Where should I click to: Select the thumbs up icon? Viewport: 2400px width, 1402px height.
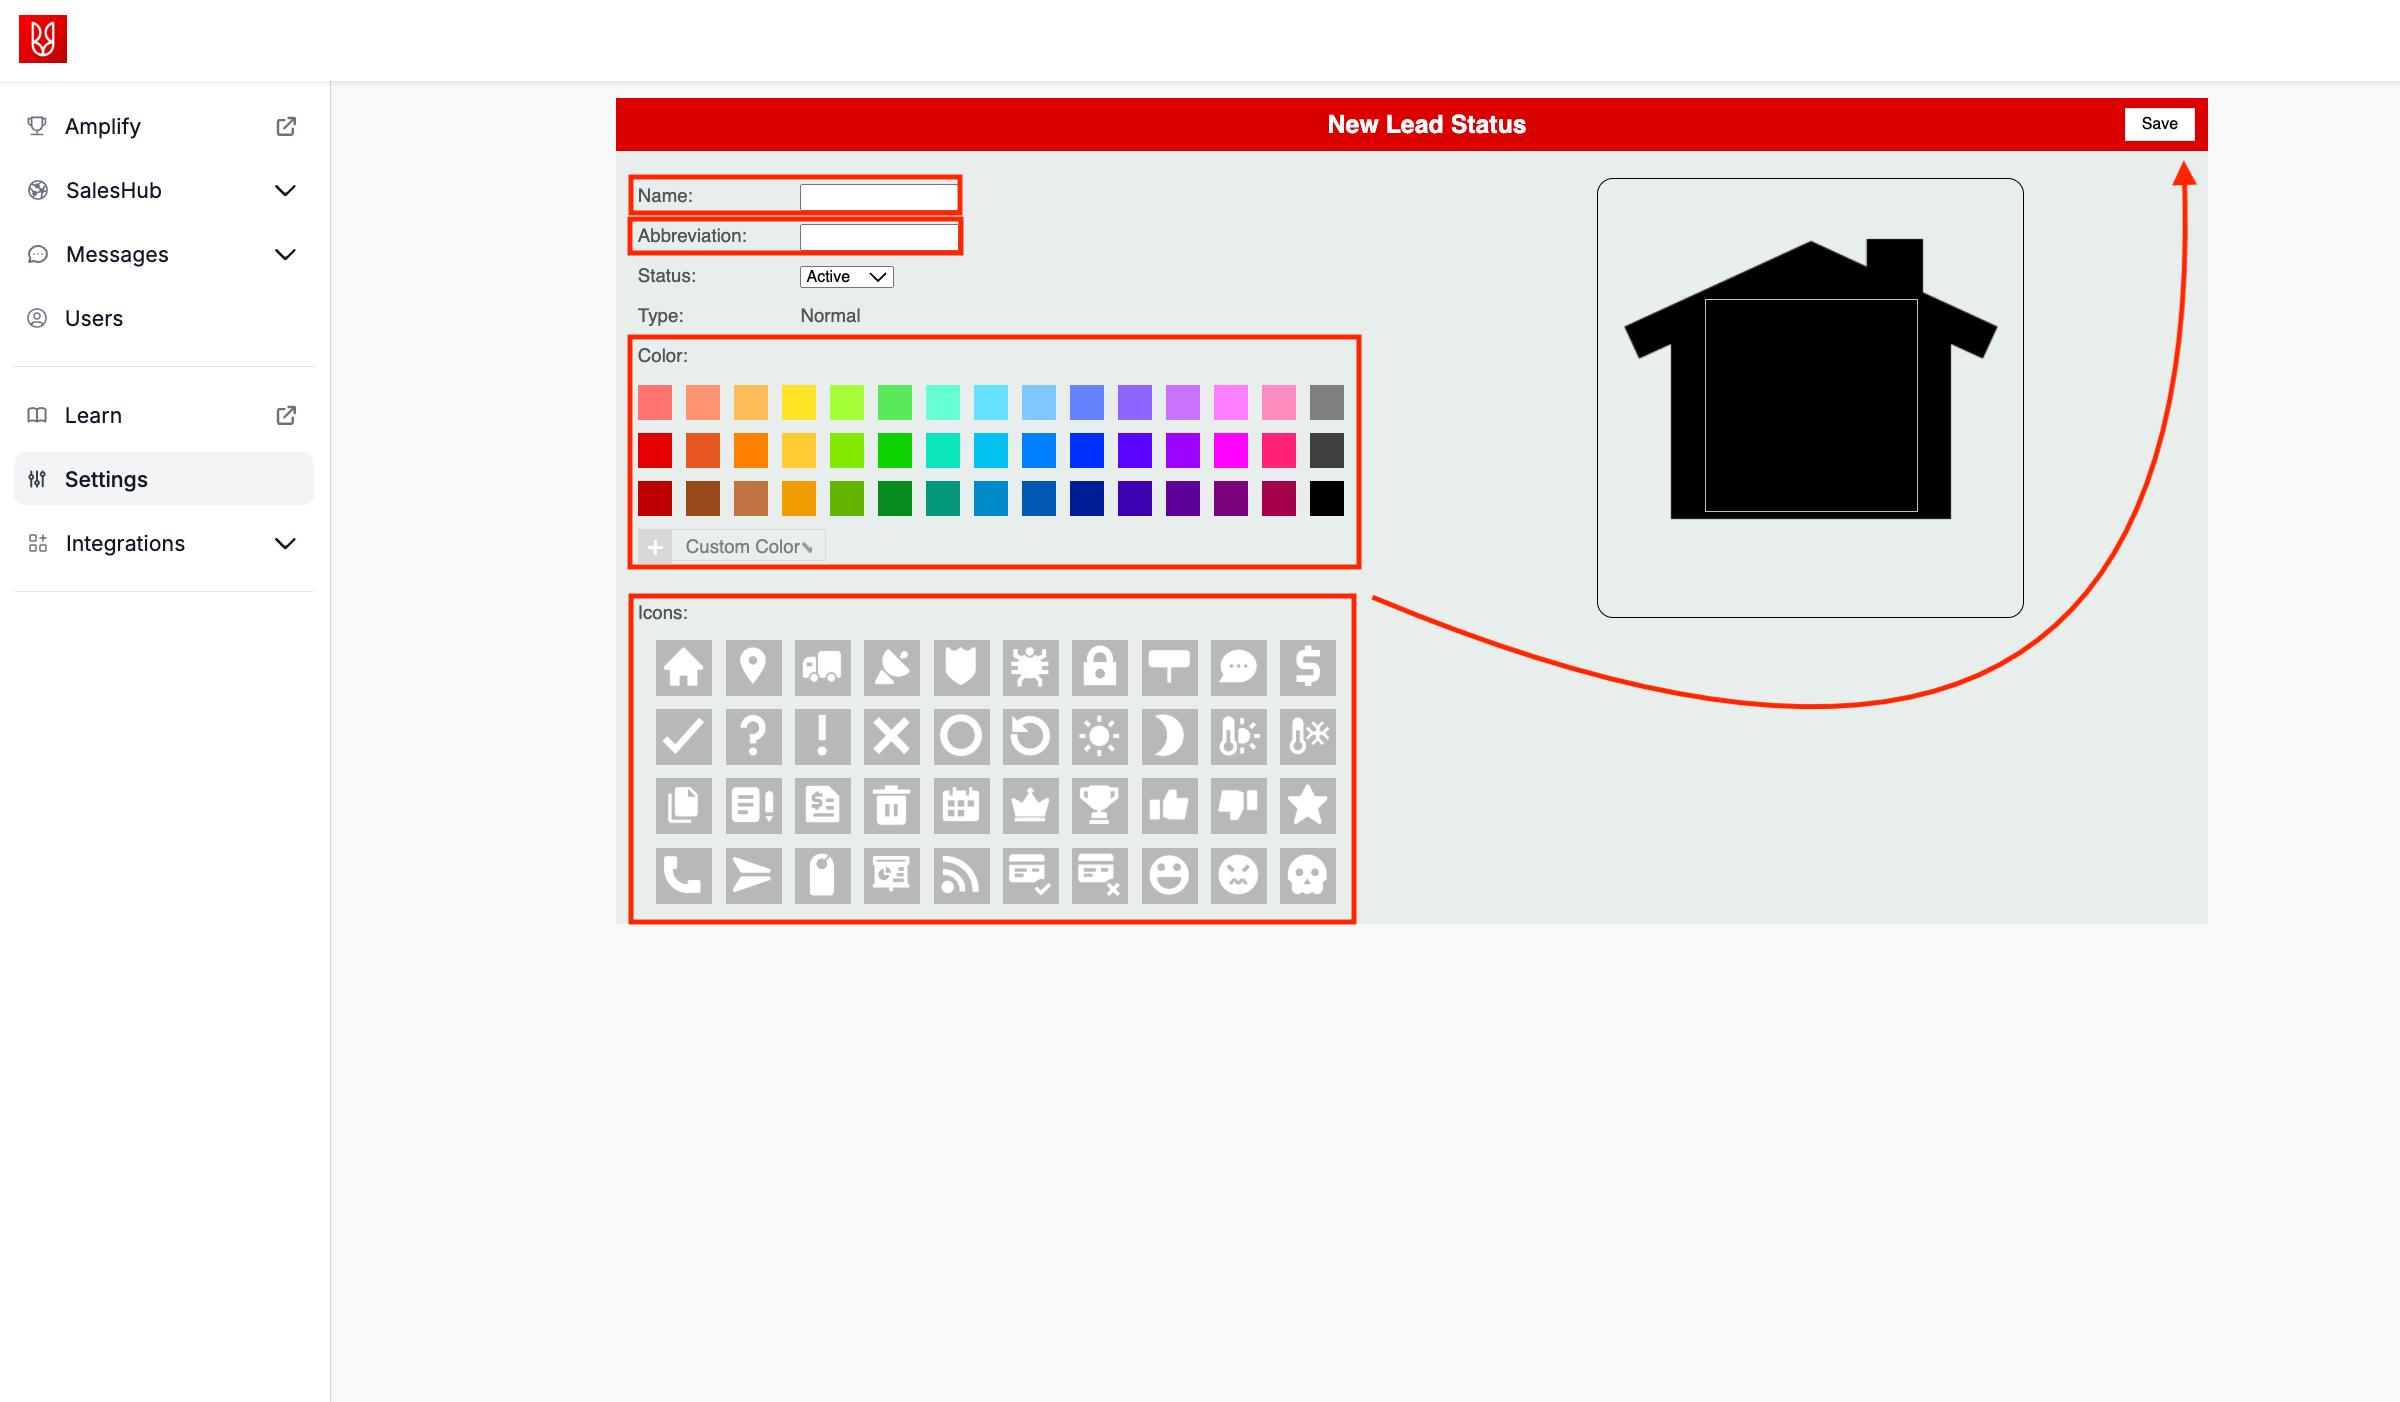(1169, 806)
